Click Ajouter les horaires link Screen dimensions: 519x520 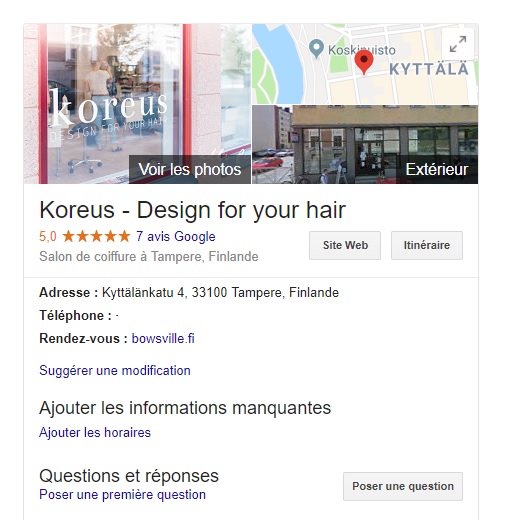coord(95,432)
